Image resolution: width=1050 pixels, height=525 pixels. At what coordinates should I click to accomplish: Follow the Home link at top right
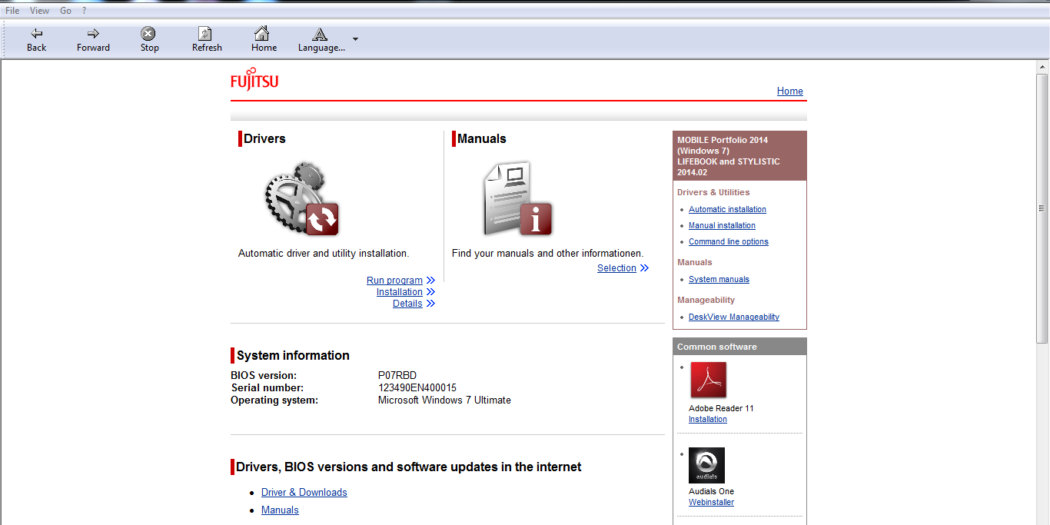790,91
